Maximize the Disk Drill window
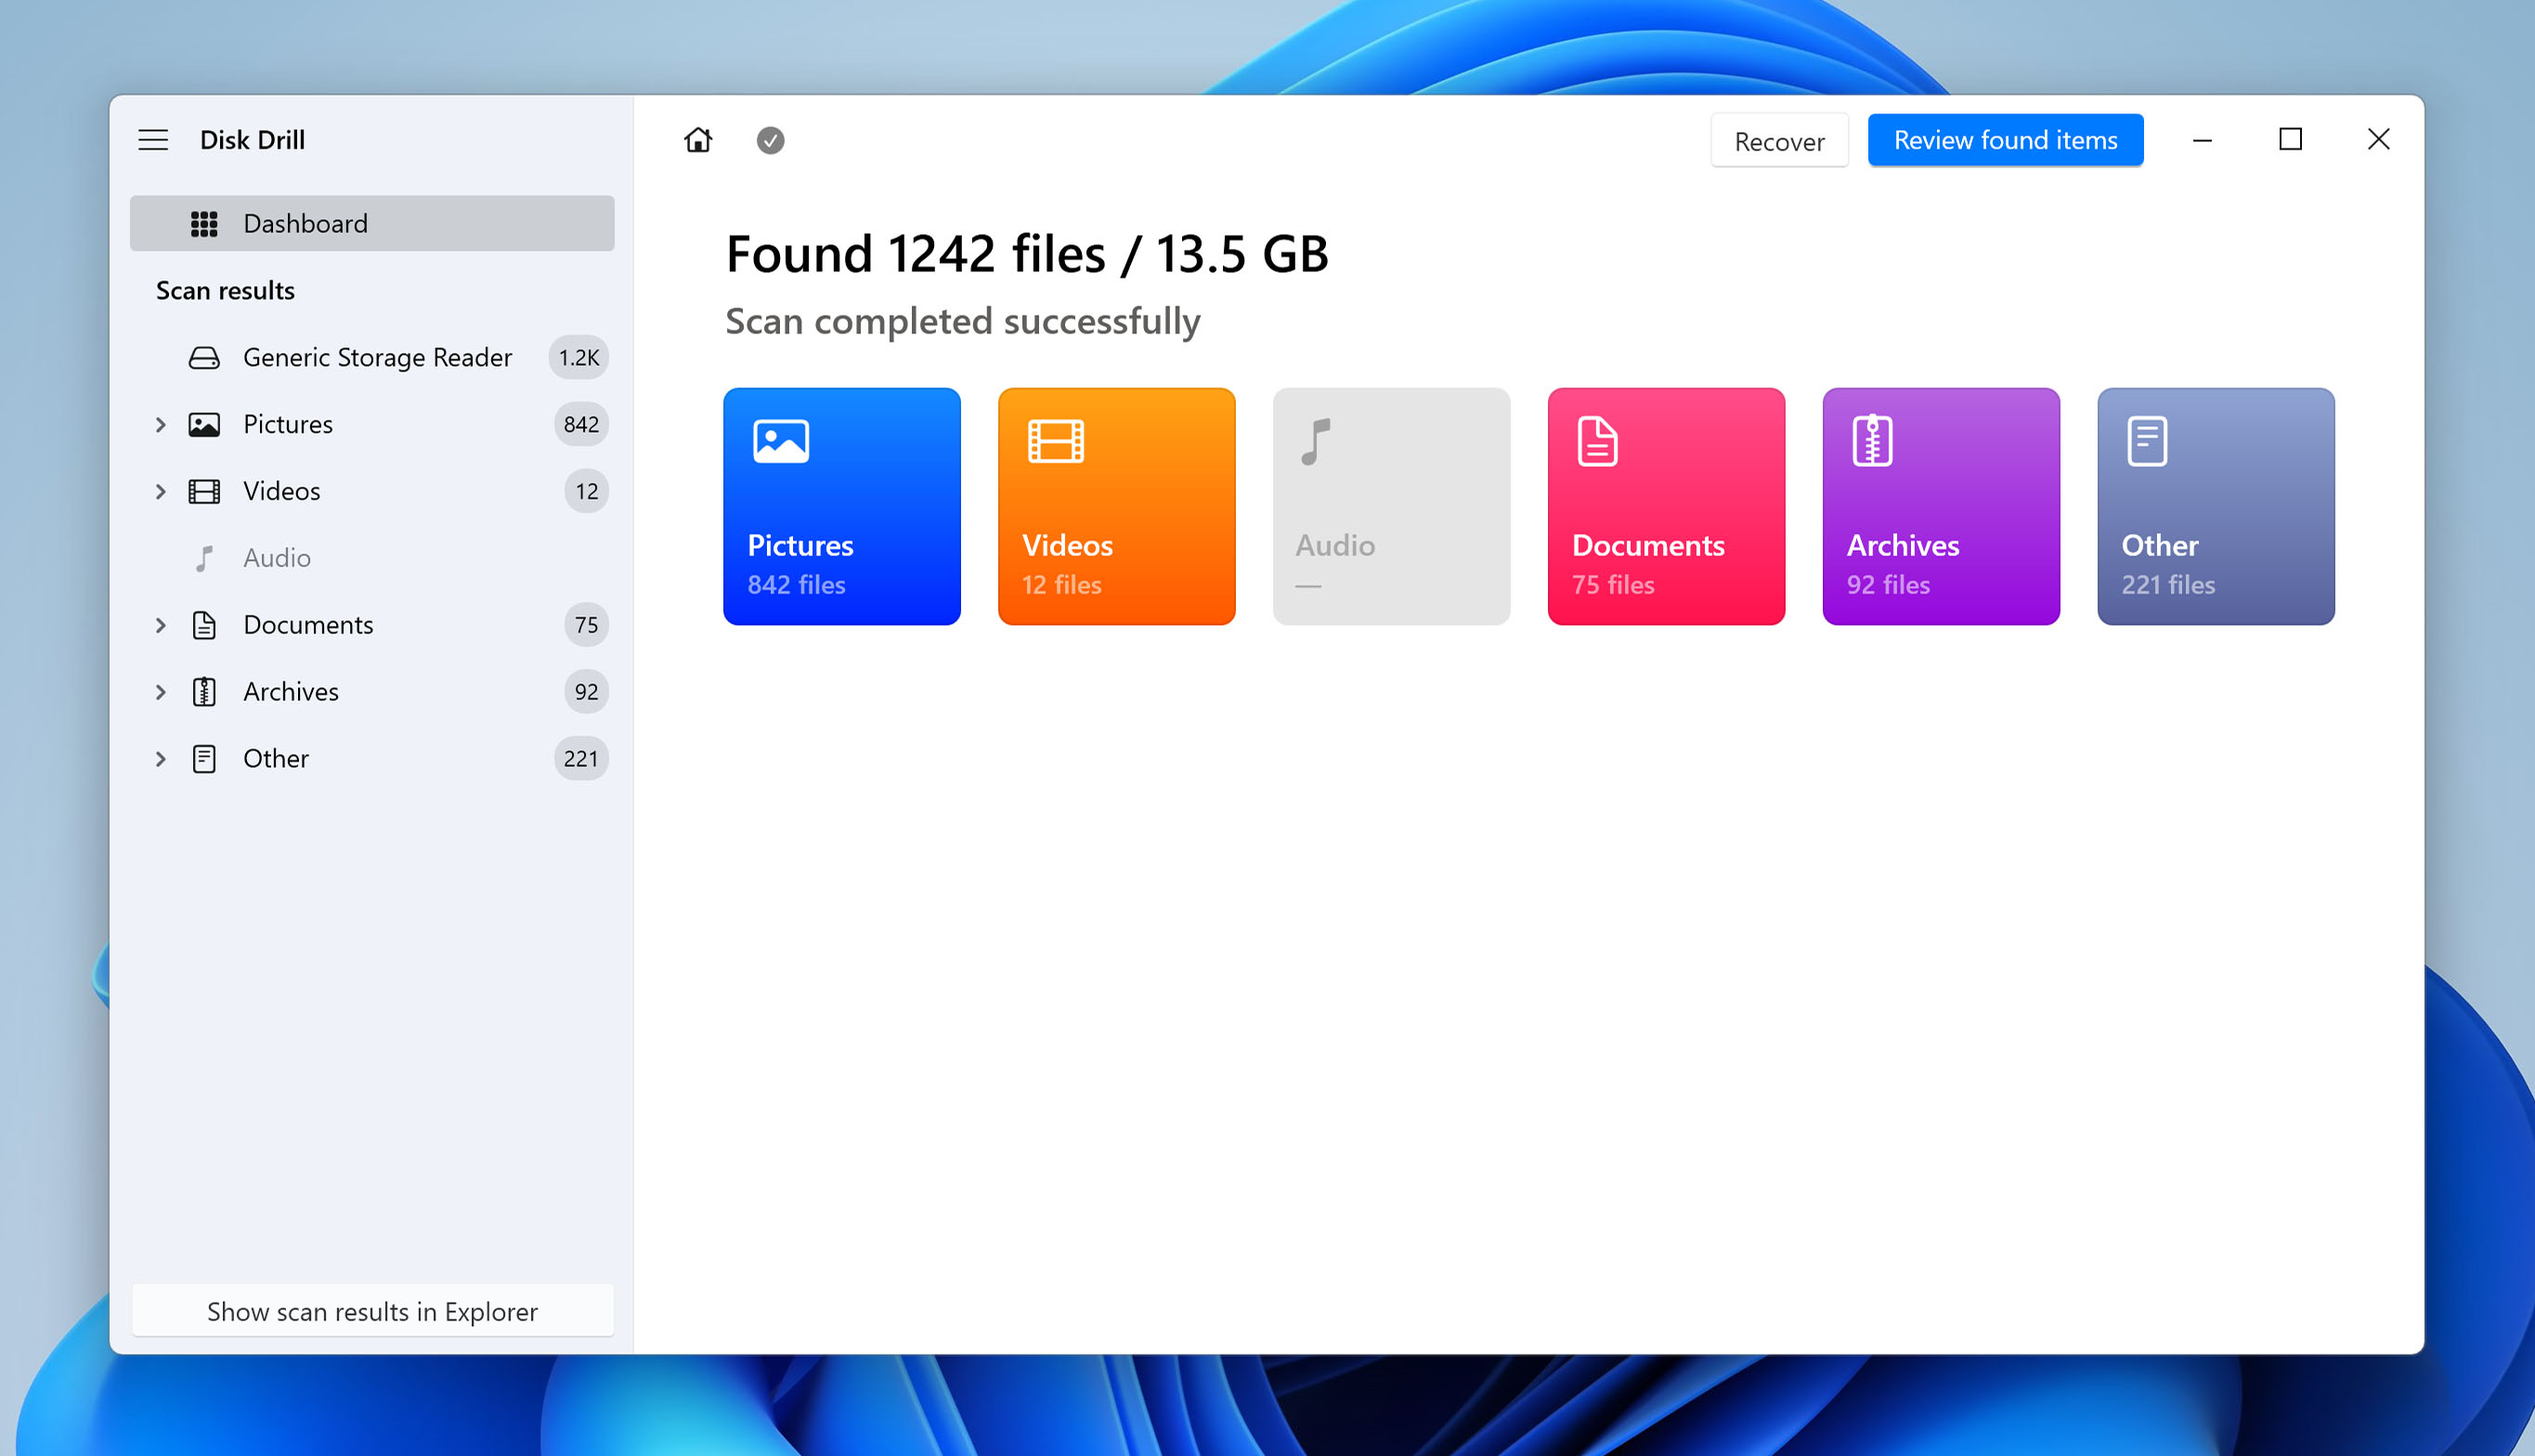 [x=2290, y=140]
